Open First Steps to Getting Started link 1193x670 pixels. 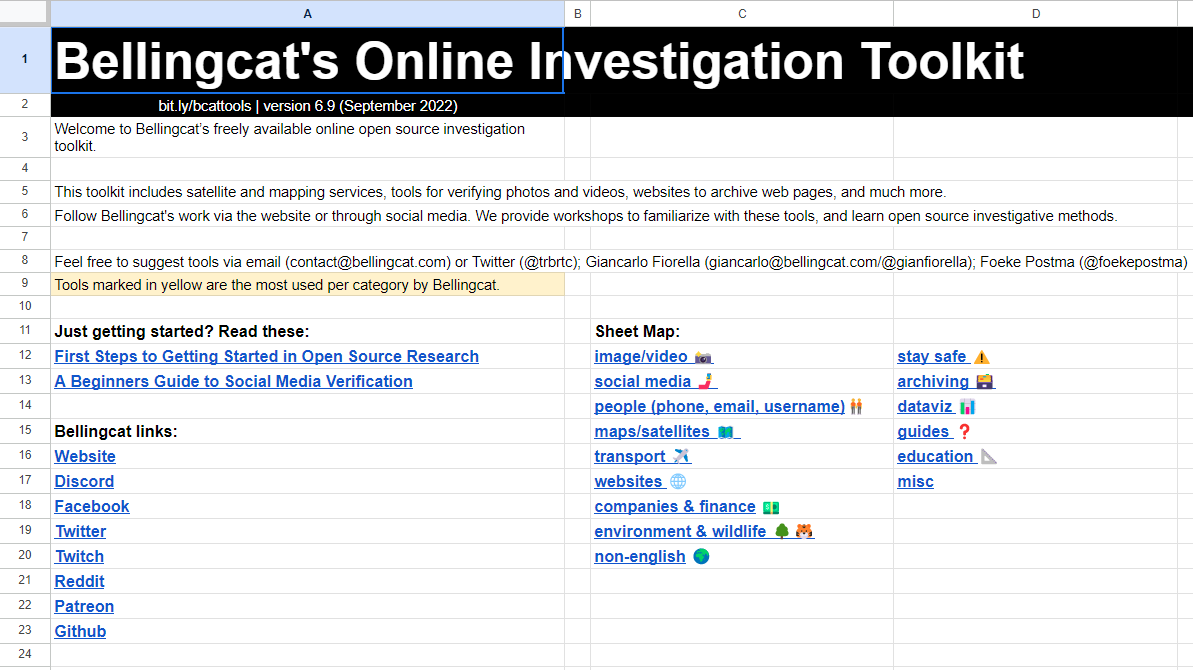point(266,357)
